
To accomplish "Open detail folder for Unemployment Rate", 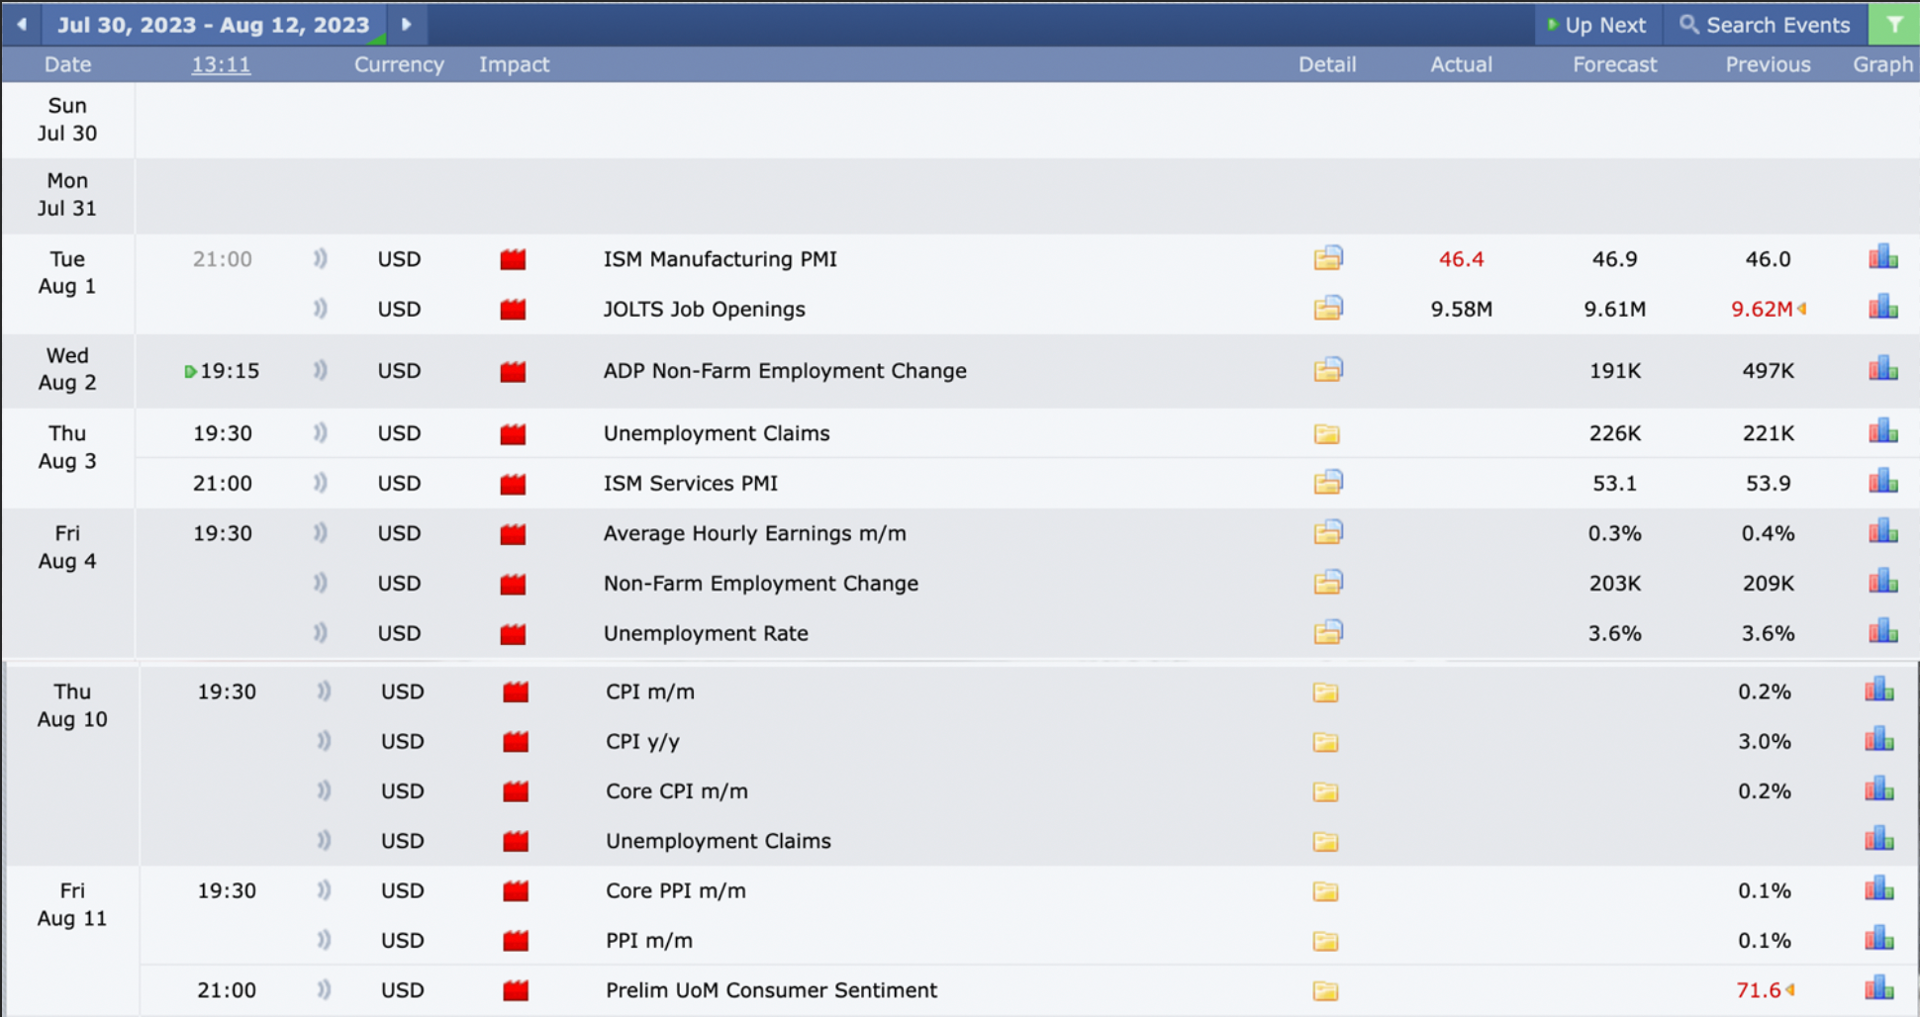I will (1328, 633).
